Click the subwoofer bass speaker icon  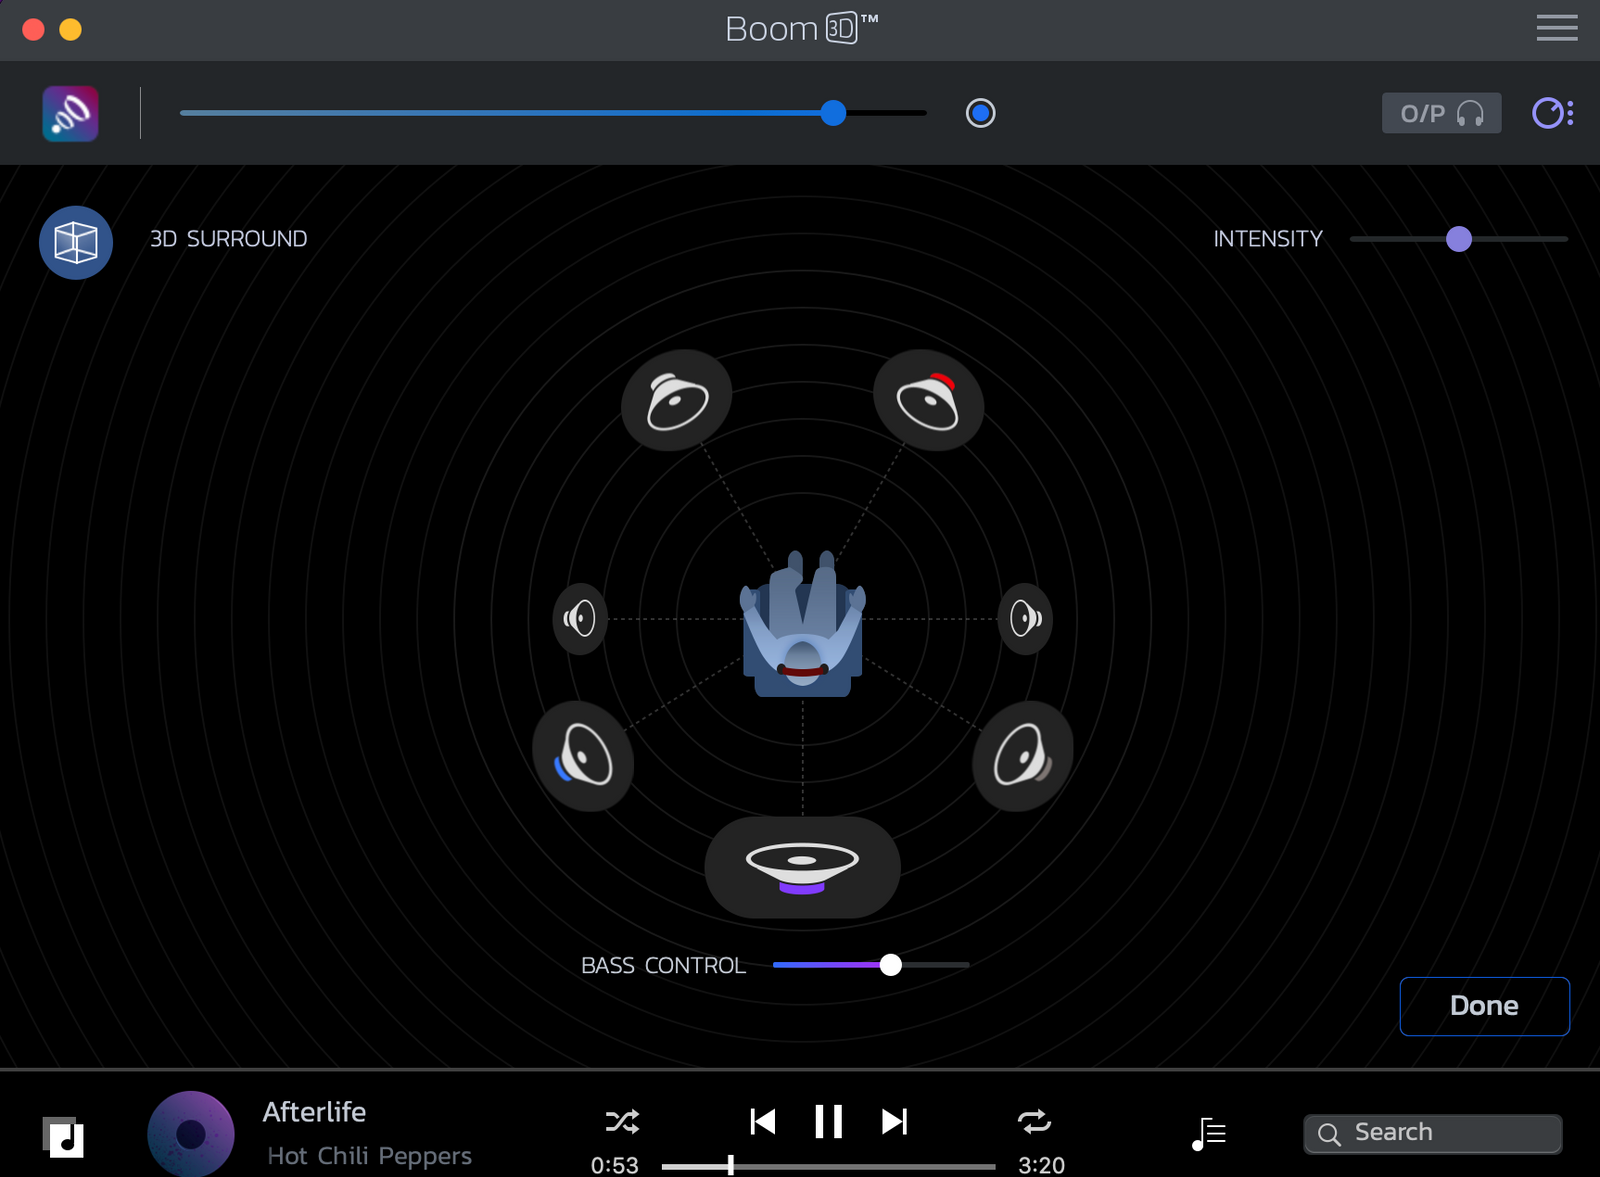tap(802, 867)
